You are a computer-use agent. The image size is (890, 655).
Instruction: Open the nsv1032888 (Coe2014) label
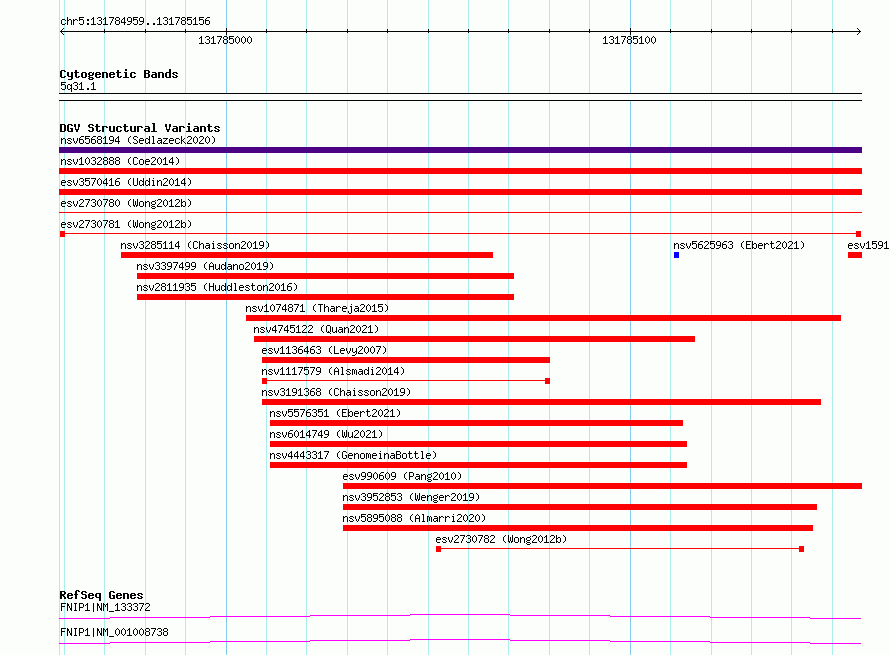pyautogui.click(x=120, y=161)
